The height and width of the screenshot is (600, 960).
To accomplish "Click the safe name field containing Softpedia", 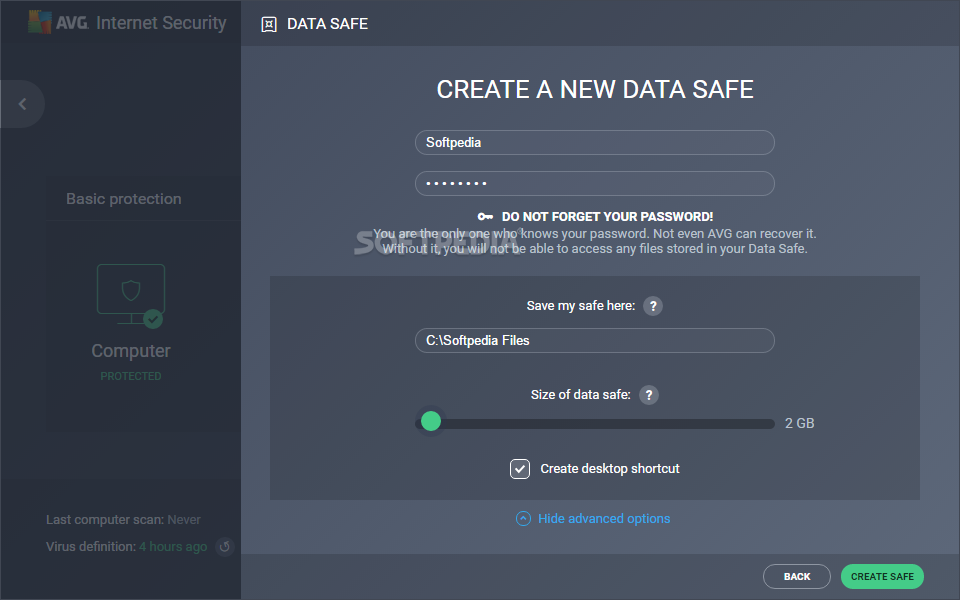I will tap(594, 143).
